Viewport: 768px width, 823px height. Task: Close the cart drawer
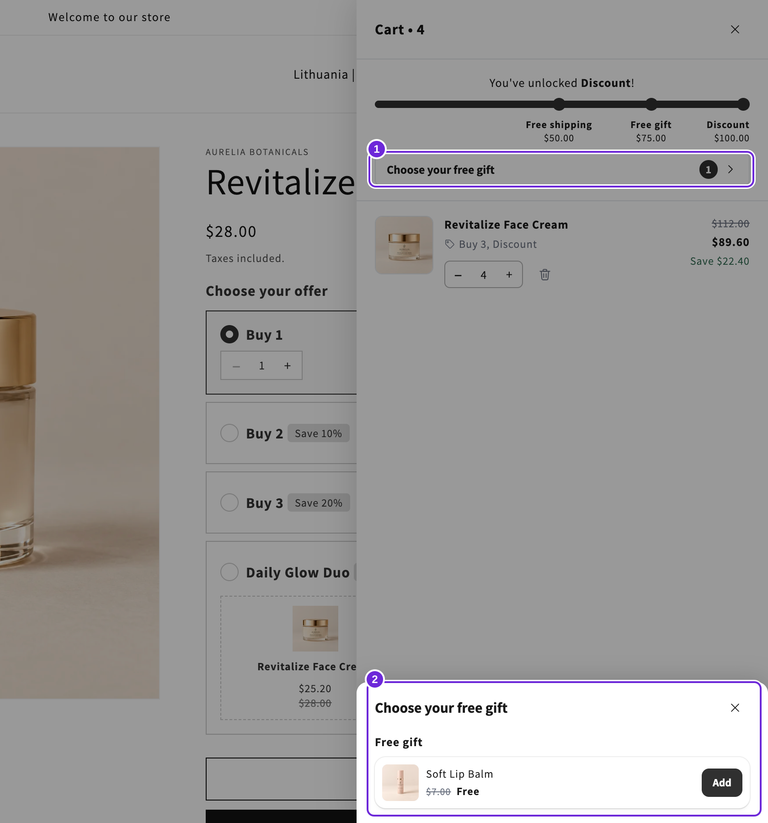[735, 29]
